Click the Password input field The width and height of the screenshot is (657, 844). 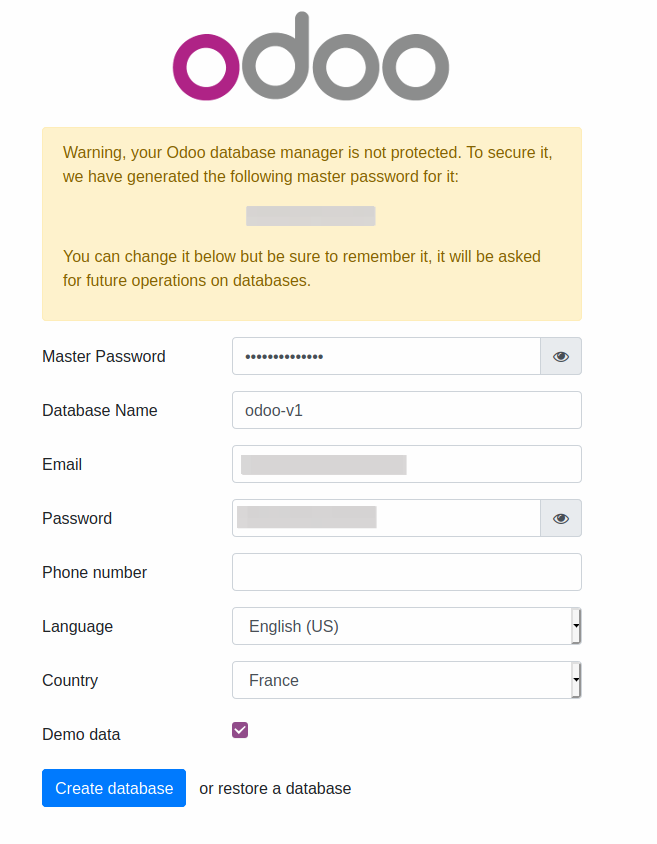[x=386, y=518]
